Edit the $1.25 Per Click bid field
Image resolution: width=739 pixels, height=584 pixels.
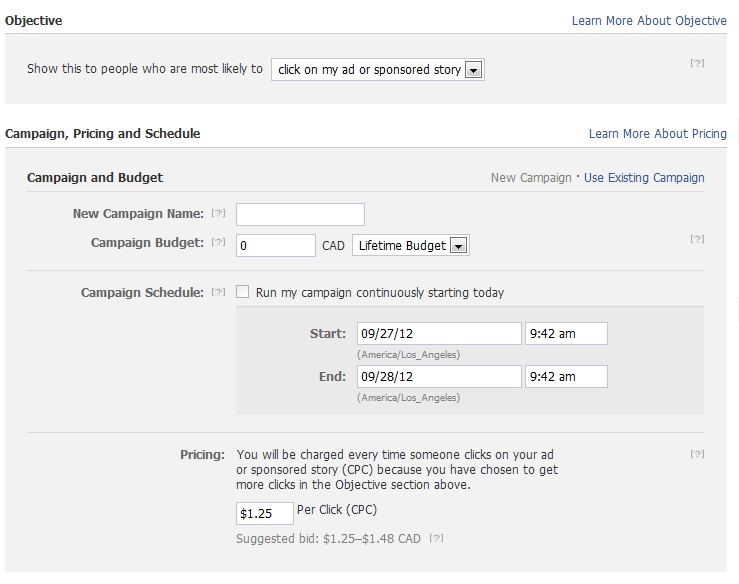coord(265,513)
